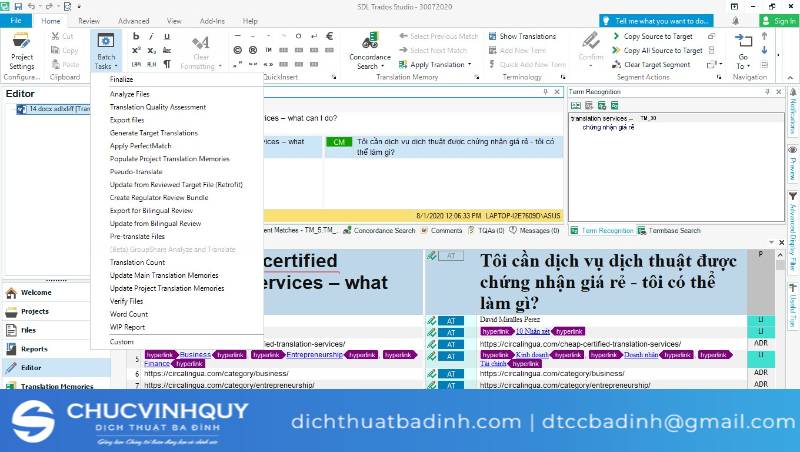Viewport: 800px width, 452px height.
Task: Toggle small caps formatting
Action: tap(167, 50)
